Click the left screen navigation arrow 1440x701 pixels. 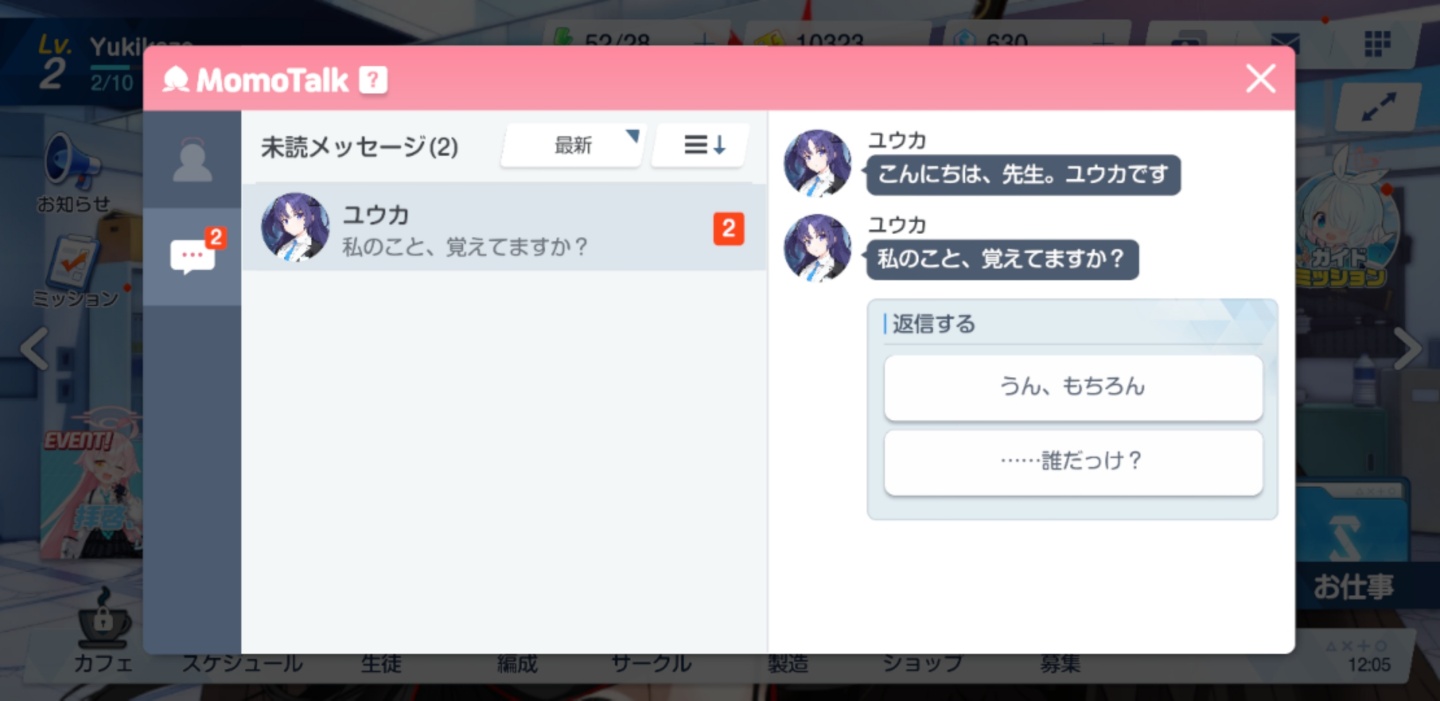[x=33, y=348]
